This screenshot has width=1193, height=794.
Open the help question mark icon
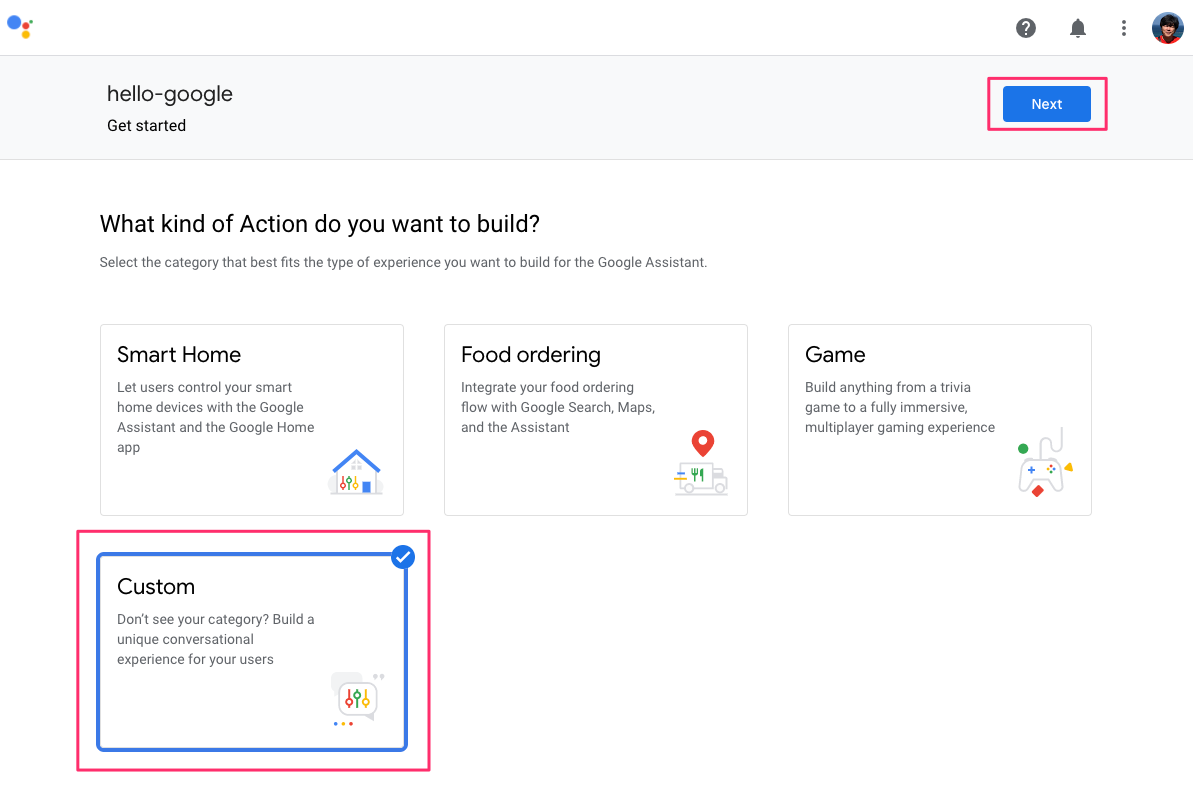[1026, 28]
